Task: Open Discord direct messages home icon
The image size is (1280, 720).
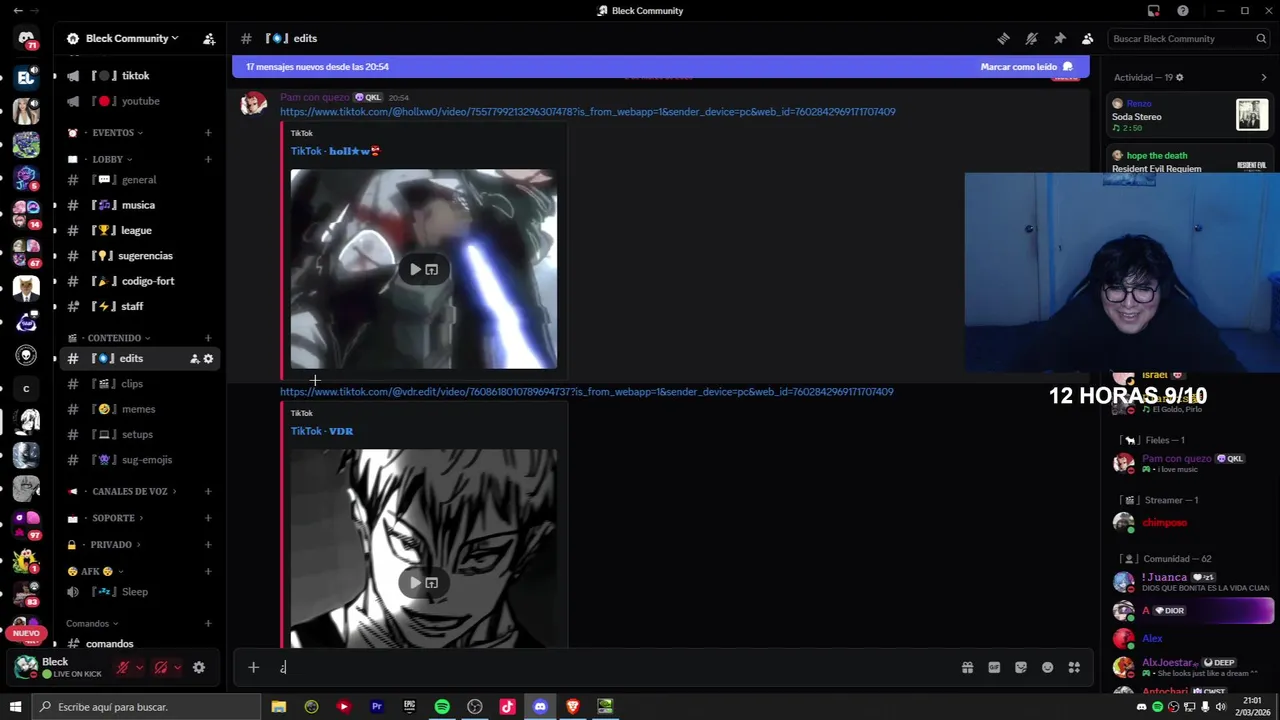Action: 27,39
